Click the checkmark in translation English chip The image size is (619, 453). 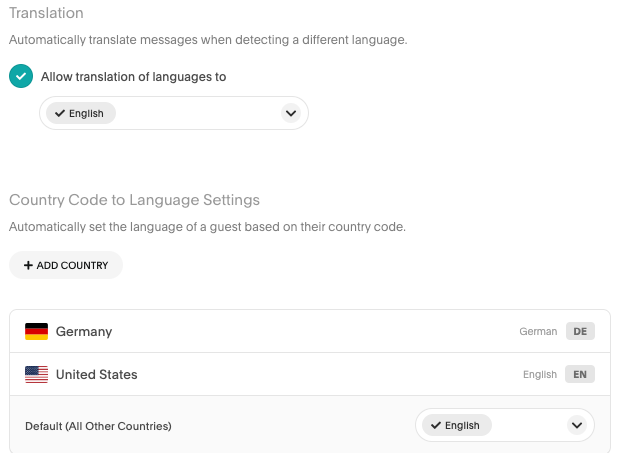coord(59,114)
